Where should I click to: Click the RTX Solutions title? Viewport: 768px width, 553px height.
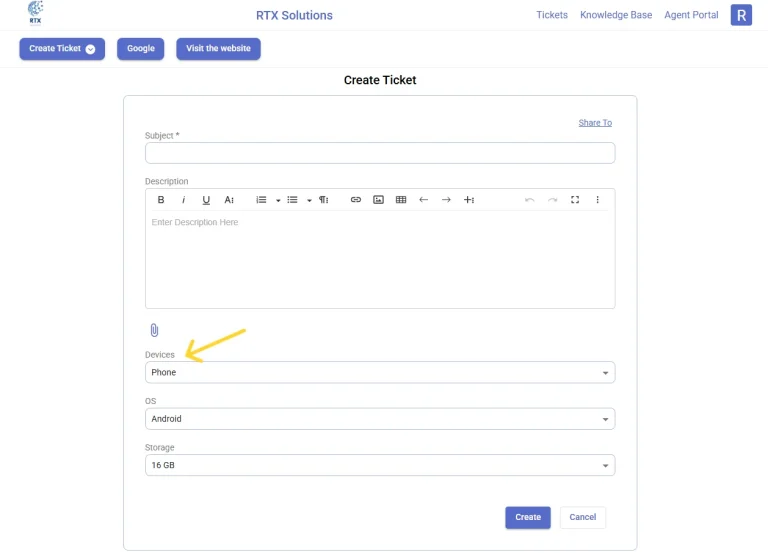coord(294,15)
